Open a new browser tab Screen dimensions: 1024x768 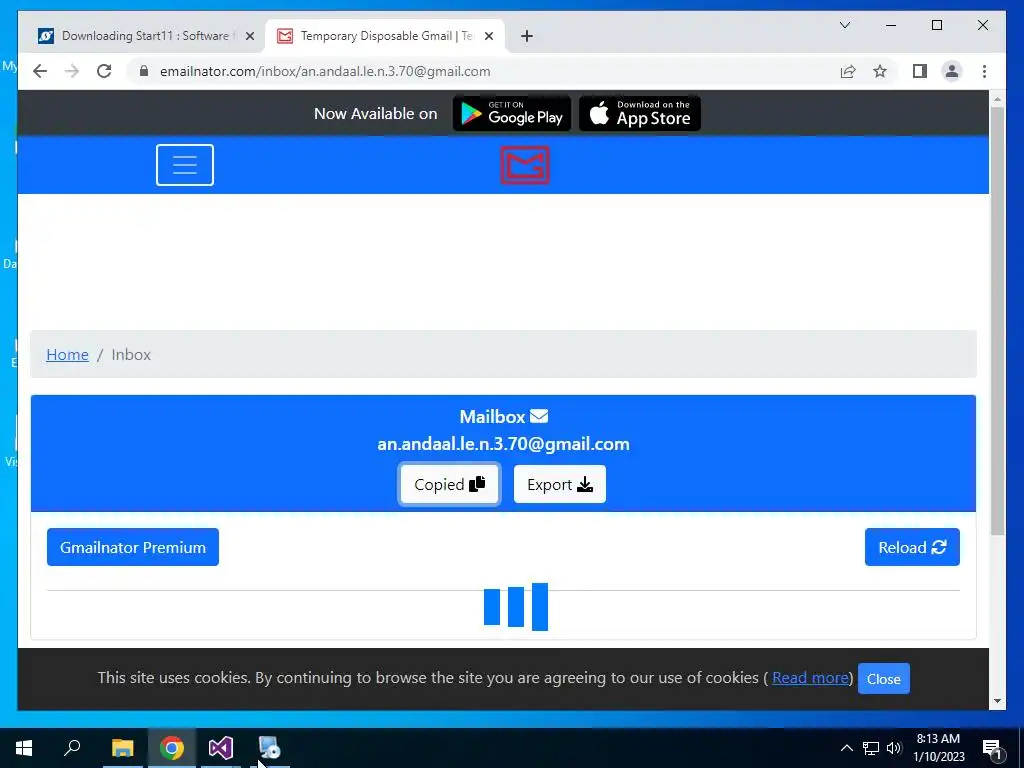(x=527, y=36)
